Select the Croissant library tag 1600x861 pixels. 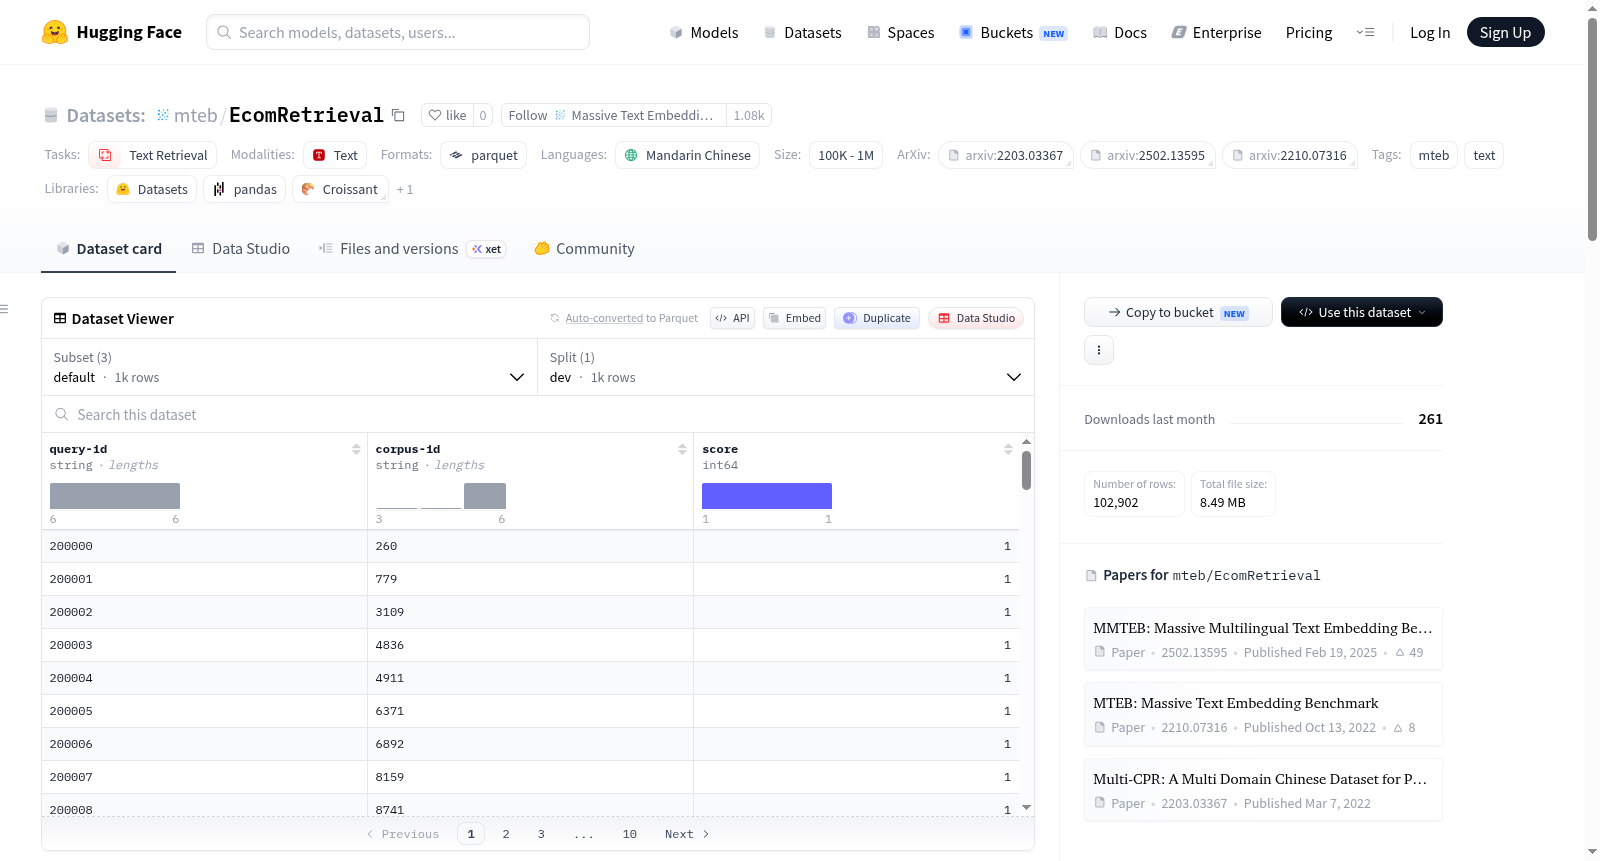pyautogui.click(x=340, y=189)
